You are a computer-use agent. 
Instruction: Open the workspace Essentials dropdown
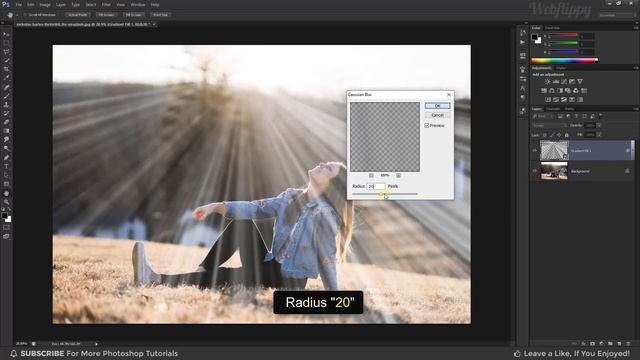[618, 15]
